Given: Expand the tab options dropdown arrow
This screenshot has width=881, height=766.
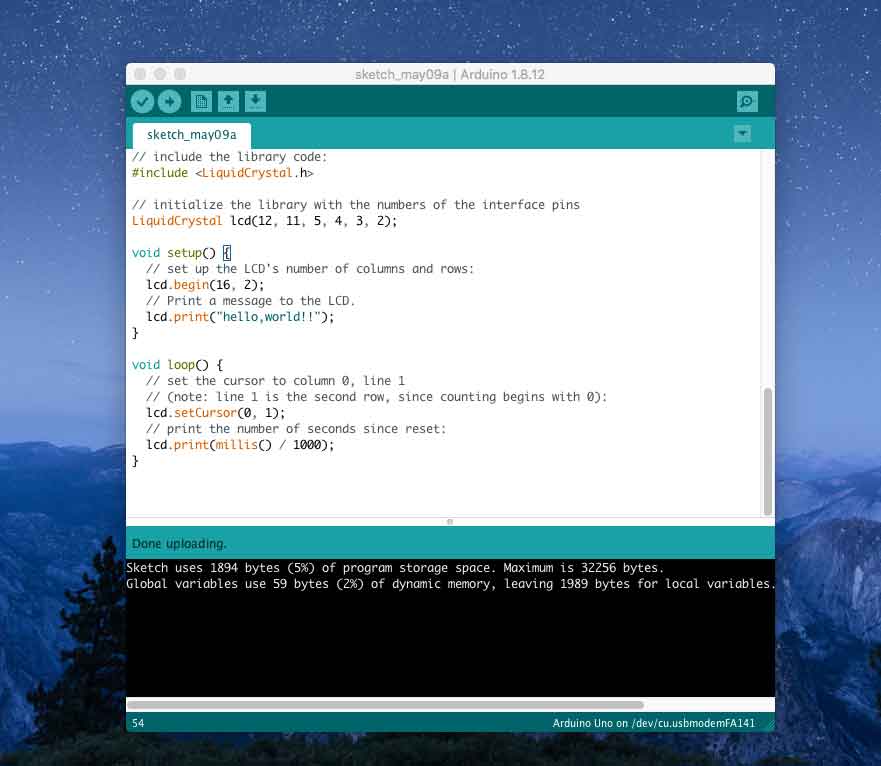Looking at the screenshot, I should tap(742, 134).
